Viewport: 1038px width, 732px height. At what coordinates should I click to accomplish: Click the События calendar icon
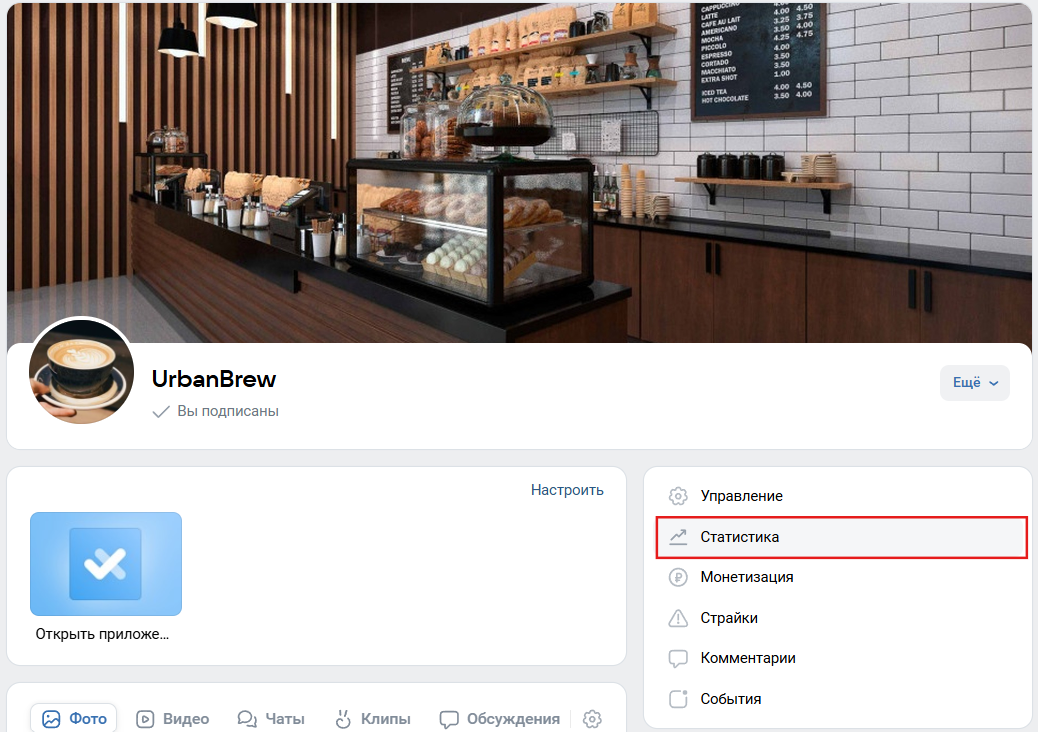(x=678, y=699)
